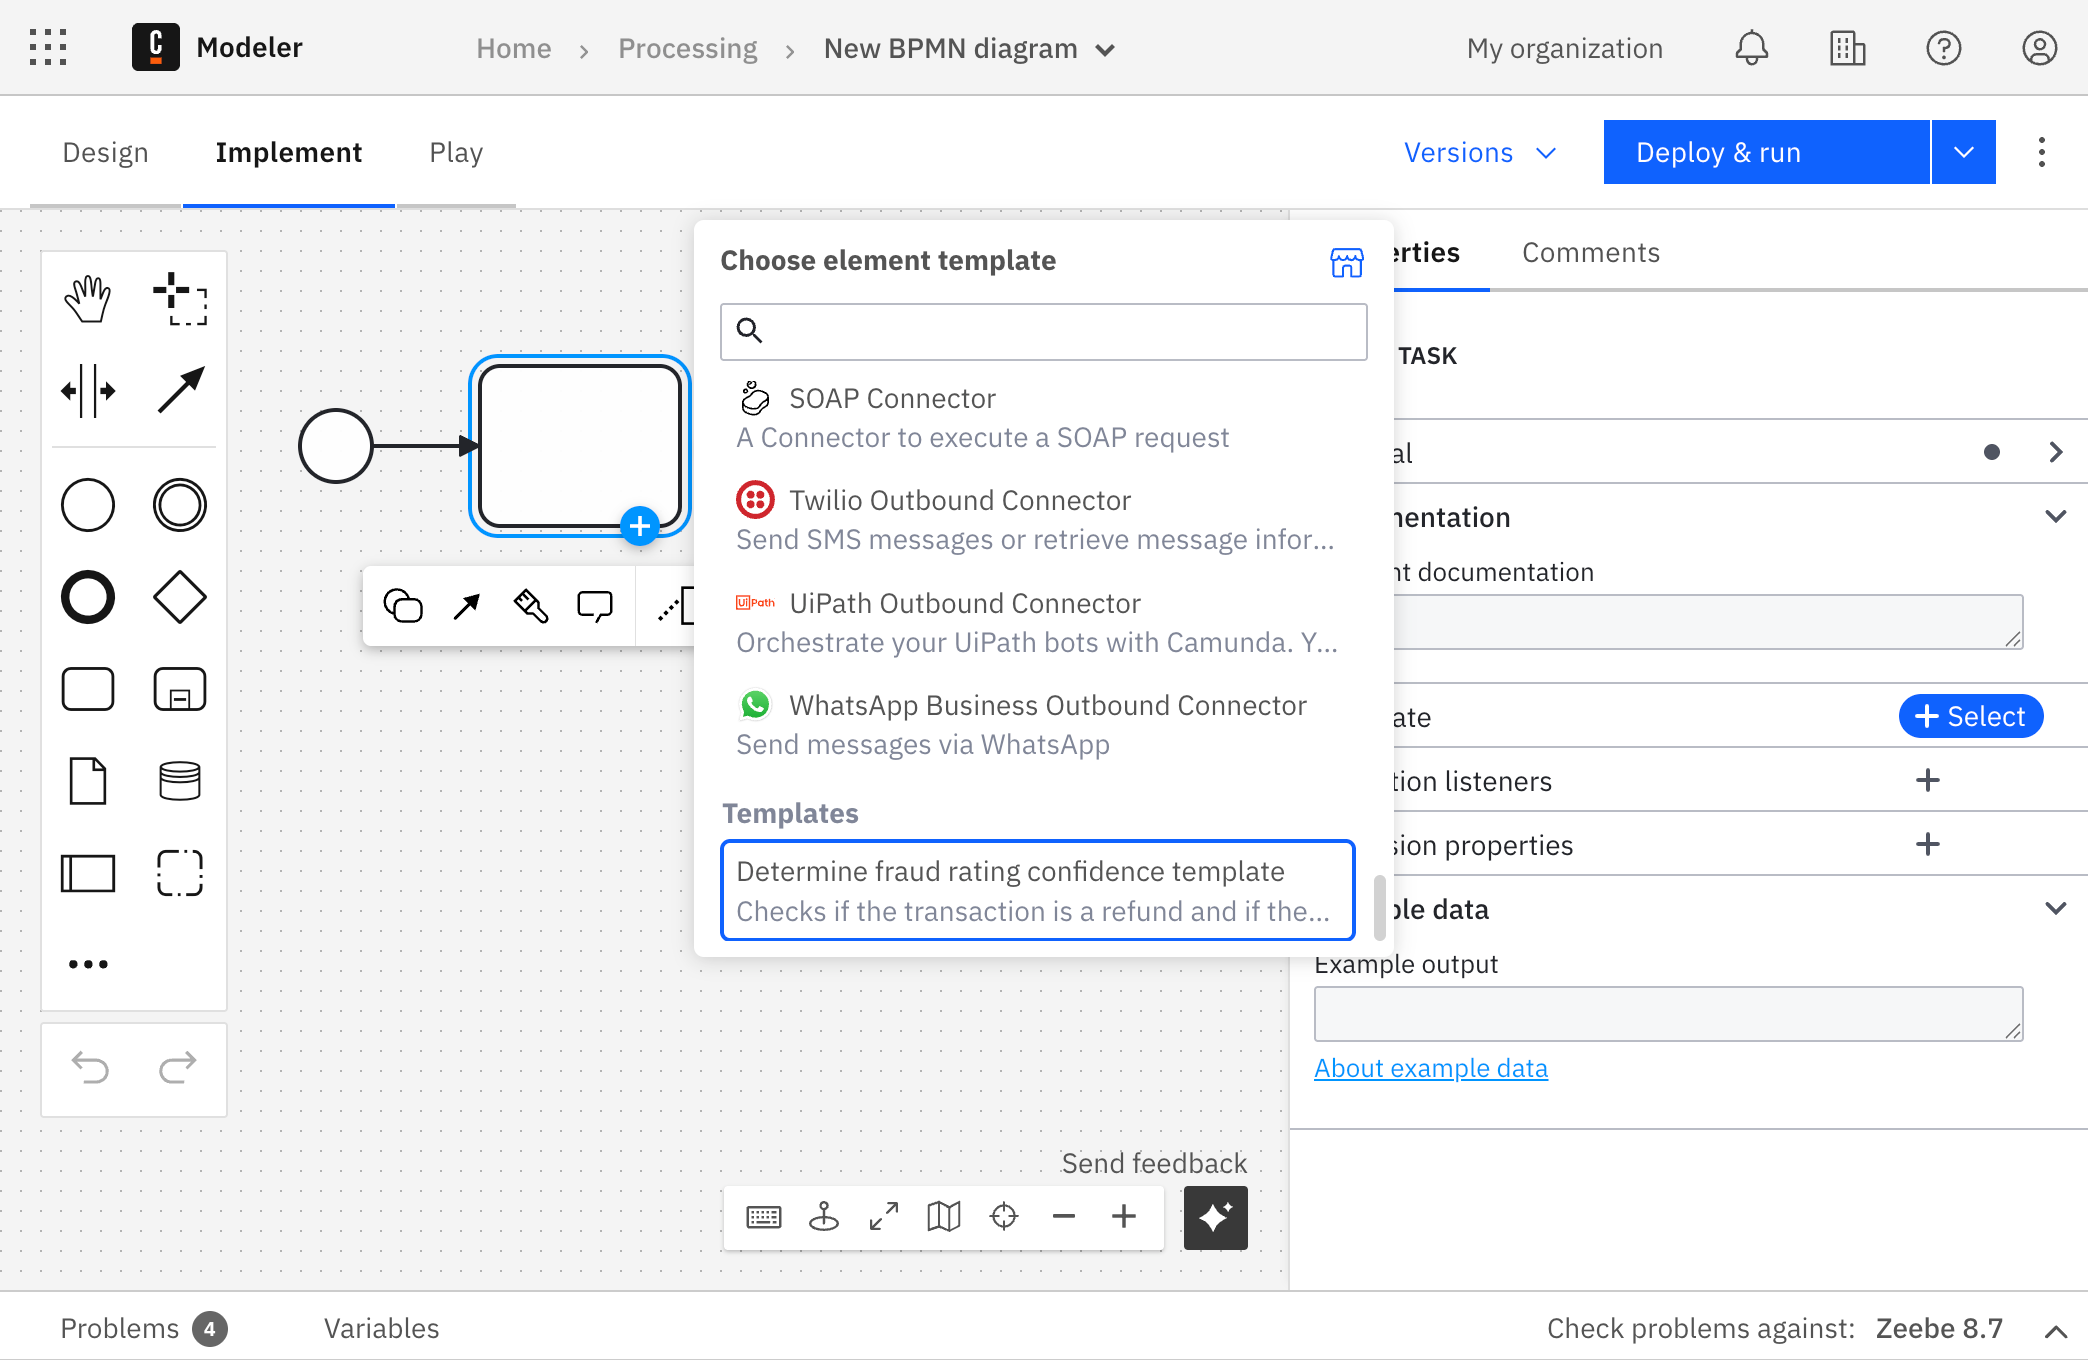
Task: Add an extension property with plus
Action: [x=1928, y=844]
